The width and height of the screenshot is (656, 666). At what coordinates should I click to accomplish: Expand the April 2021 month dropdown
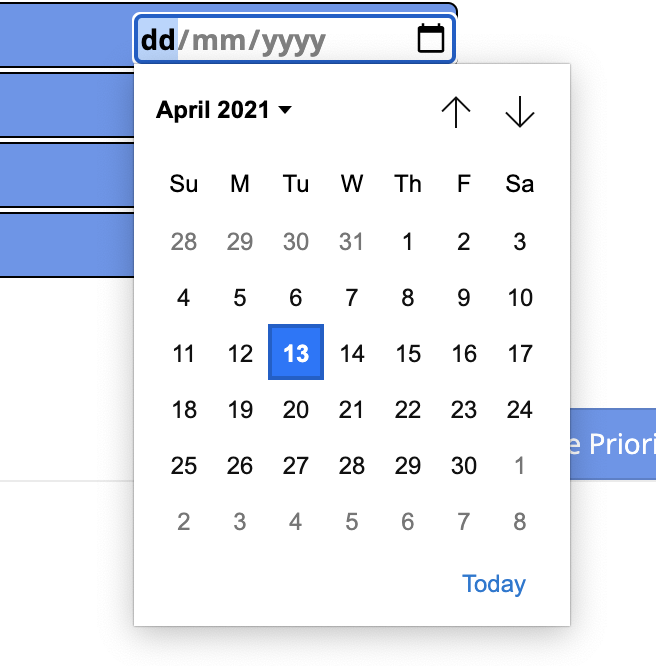point(224,110)
